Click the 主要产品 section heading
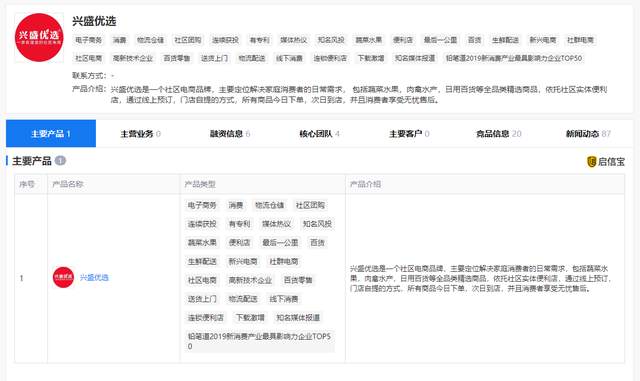Viewport: 640px width, 381px height. 32,161
